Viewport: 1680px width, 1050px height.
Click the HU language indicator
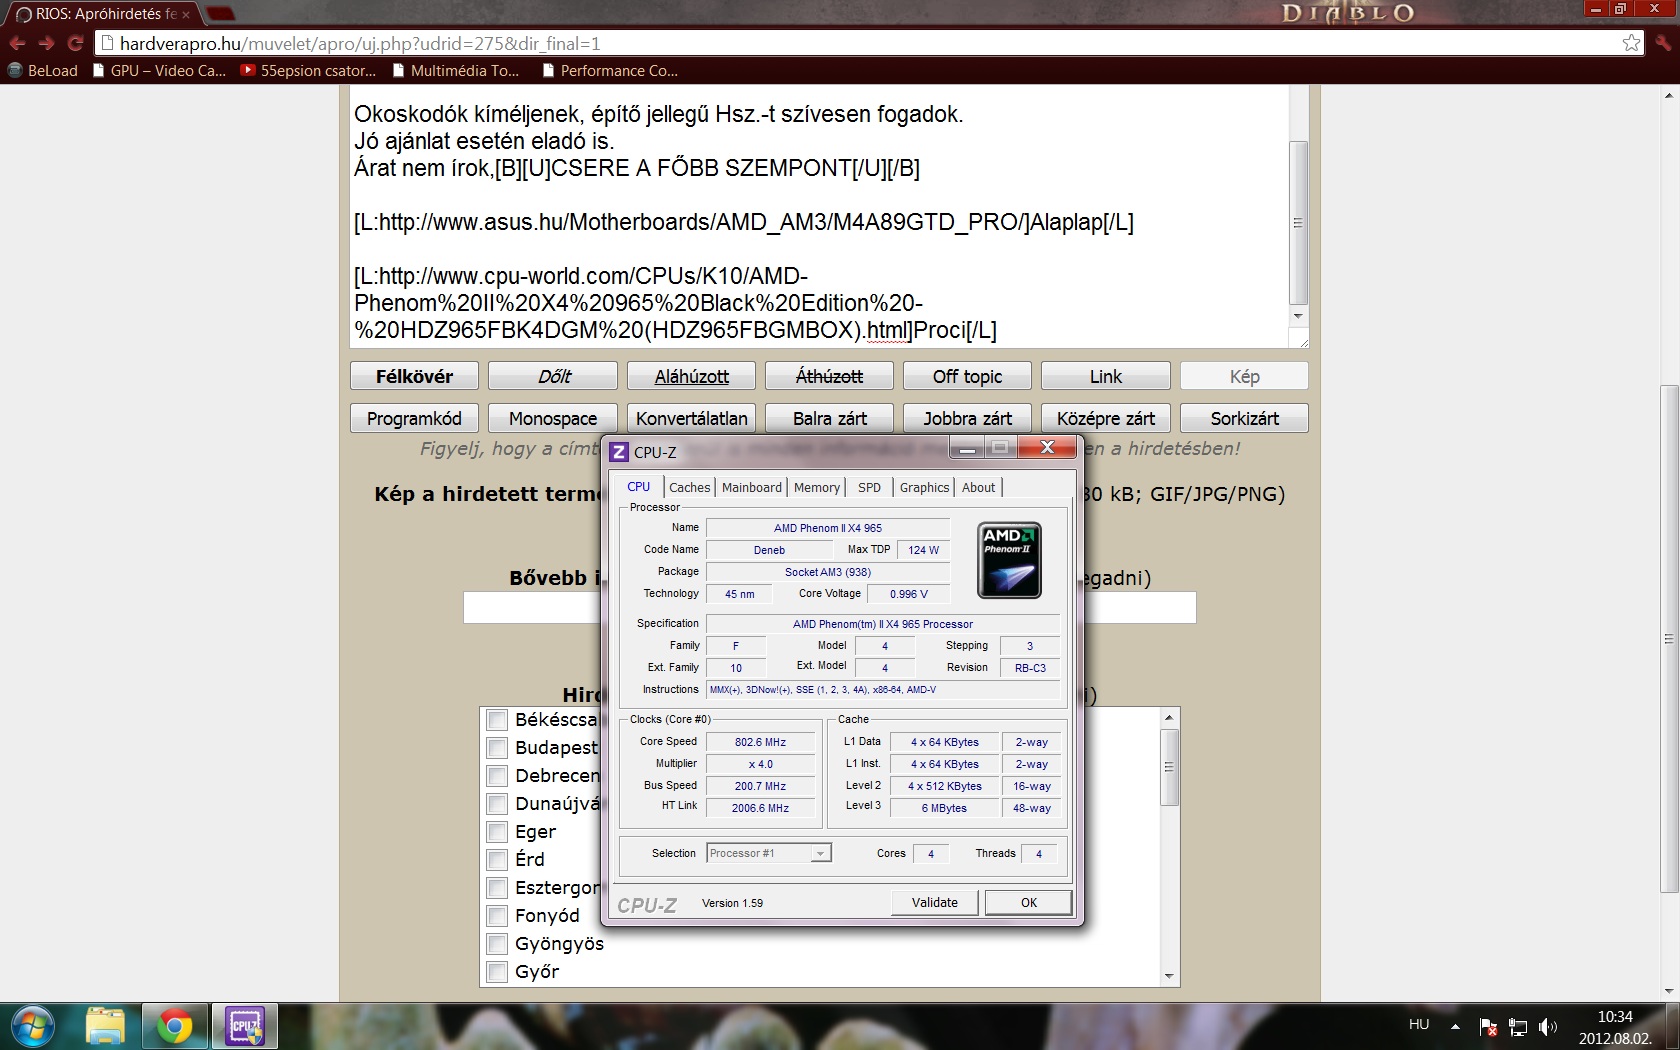(x=1419, y=1024)
